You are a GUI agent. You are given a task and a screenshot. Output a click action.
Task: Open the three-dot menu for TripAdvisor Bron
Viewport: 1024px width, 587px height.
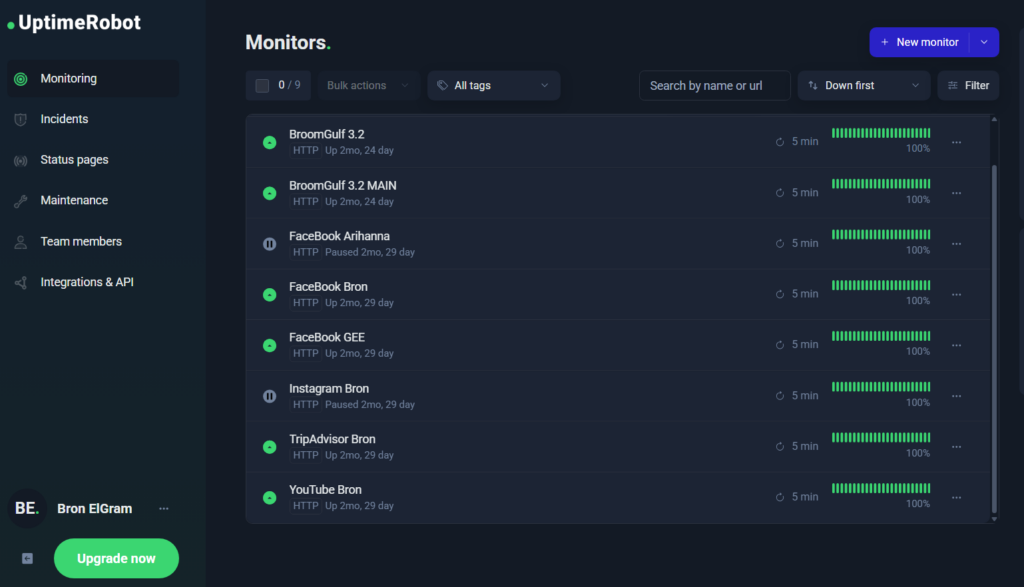click(956, 447)
